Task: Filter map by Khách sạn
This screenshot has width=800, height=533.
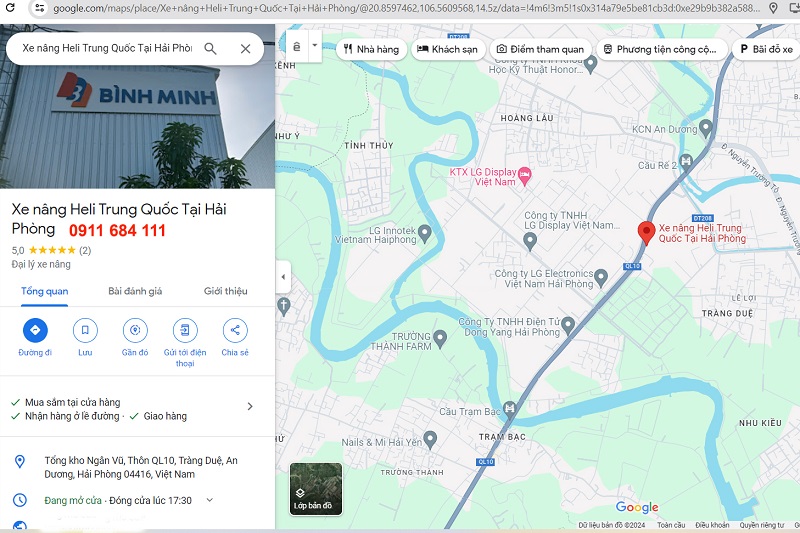Action: (445, 49)
